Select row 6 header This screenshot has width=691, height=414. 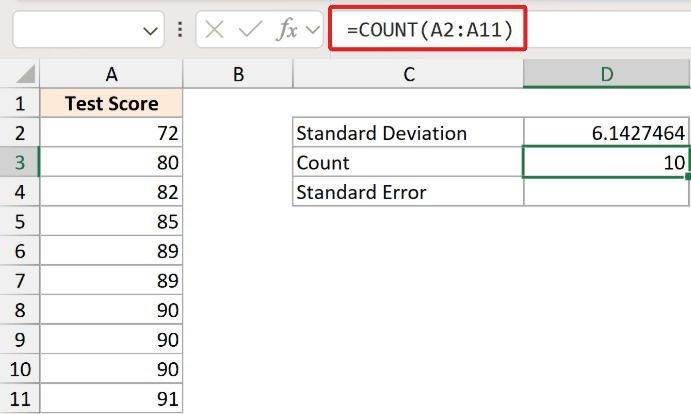(x=19, y=251)
